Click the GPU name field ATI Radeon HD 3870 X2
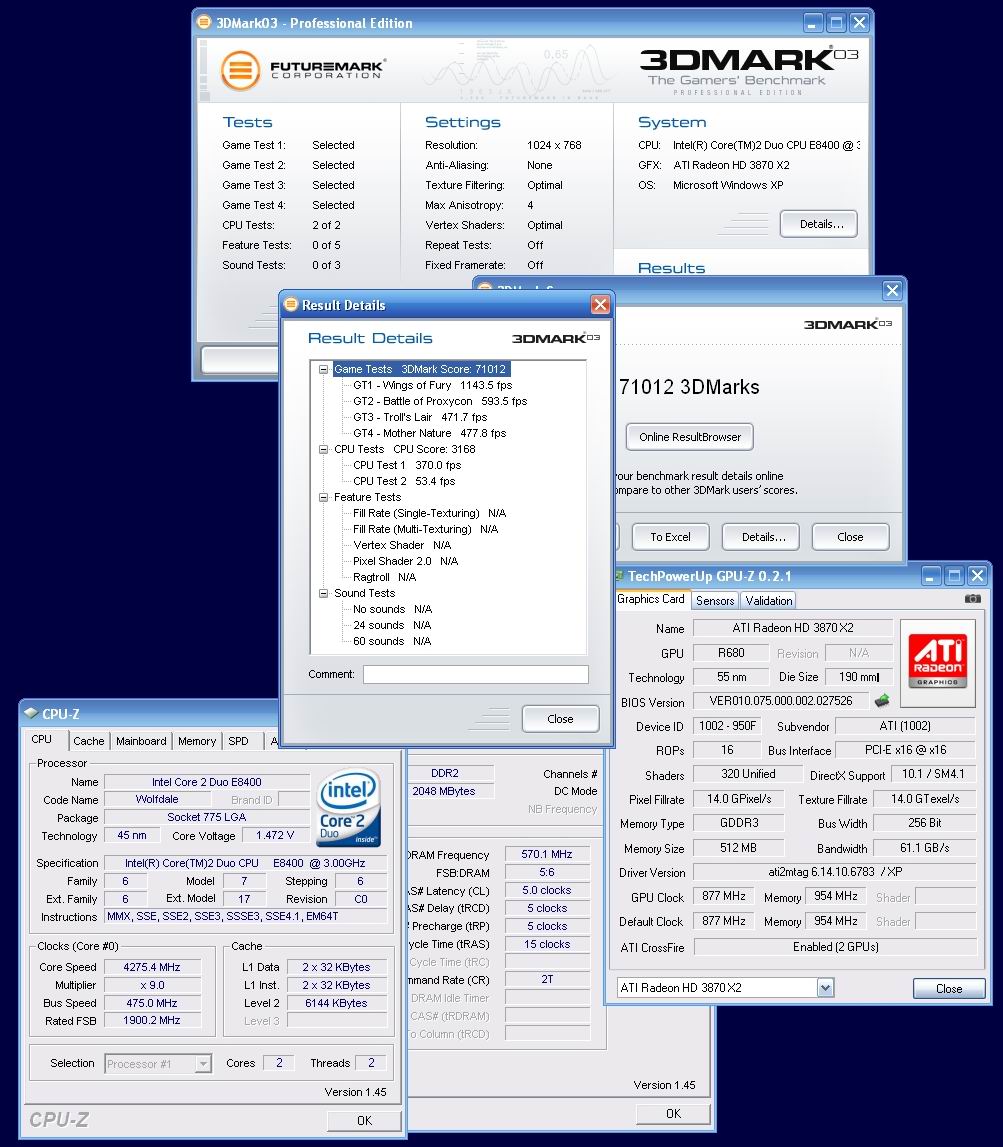 [792, 628]
